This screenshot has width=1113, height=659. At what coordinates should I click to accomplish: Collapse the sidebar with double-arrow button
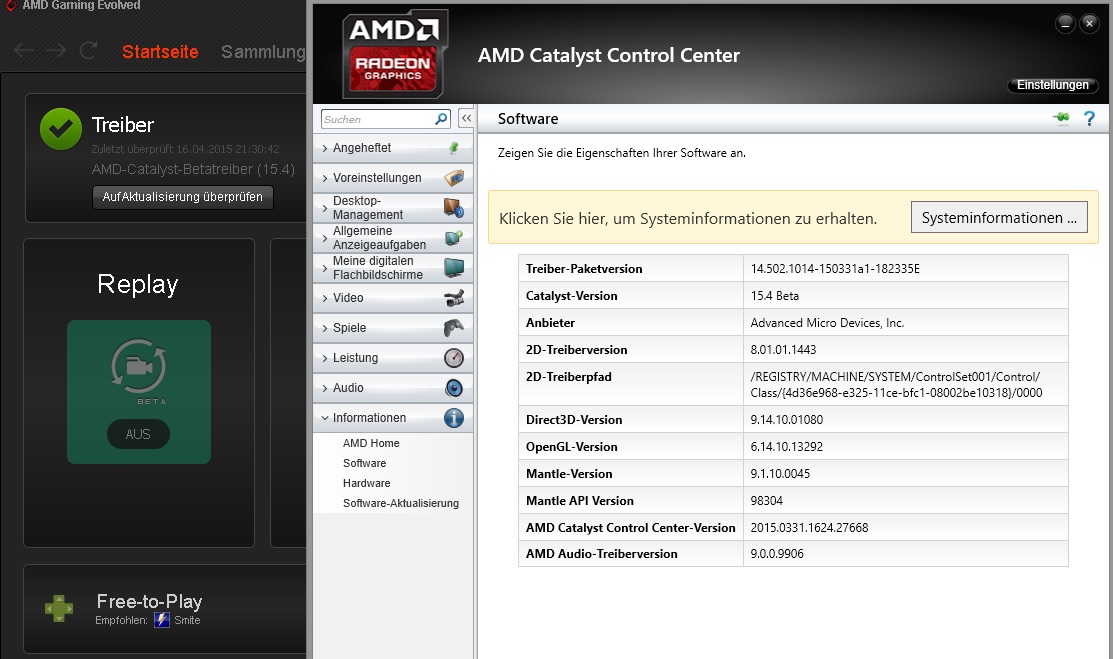point(466,119)
